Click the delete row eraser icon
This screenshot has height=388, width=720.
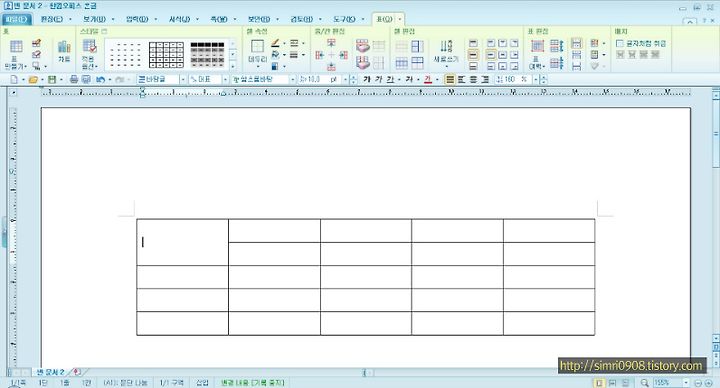click(x=363, y=45)
